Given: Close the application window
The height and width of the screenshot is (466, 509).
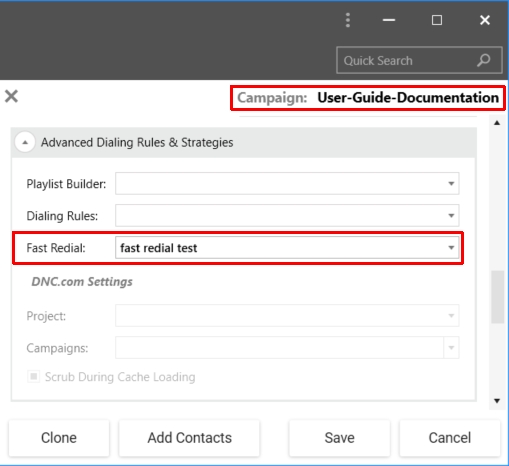Looking at the screenshot, I should tap(485, 20).
